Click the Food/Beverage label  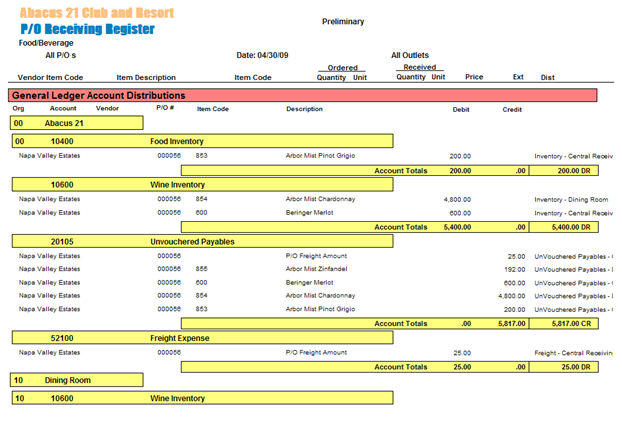[44, 43]
